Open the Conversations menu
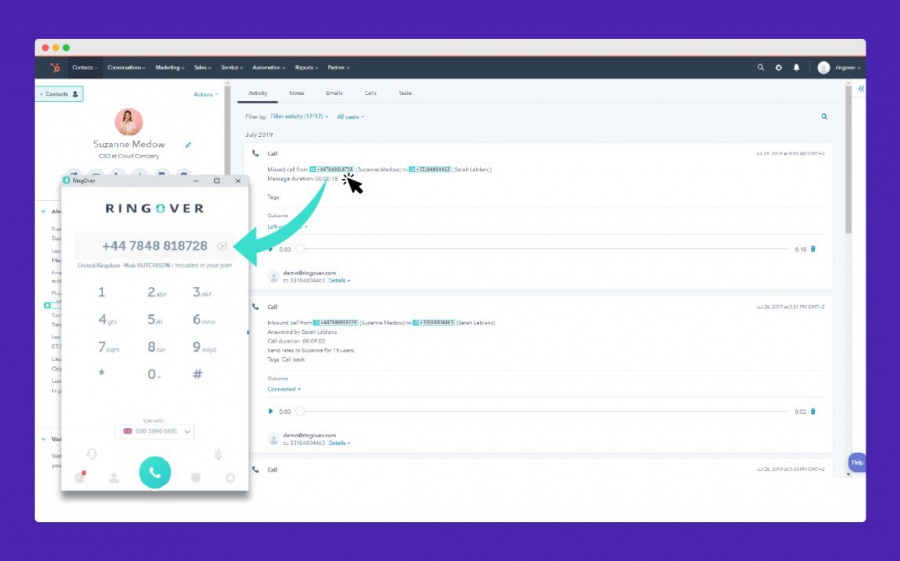900x561 pixels. coord(126,67)
